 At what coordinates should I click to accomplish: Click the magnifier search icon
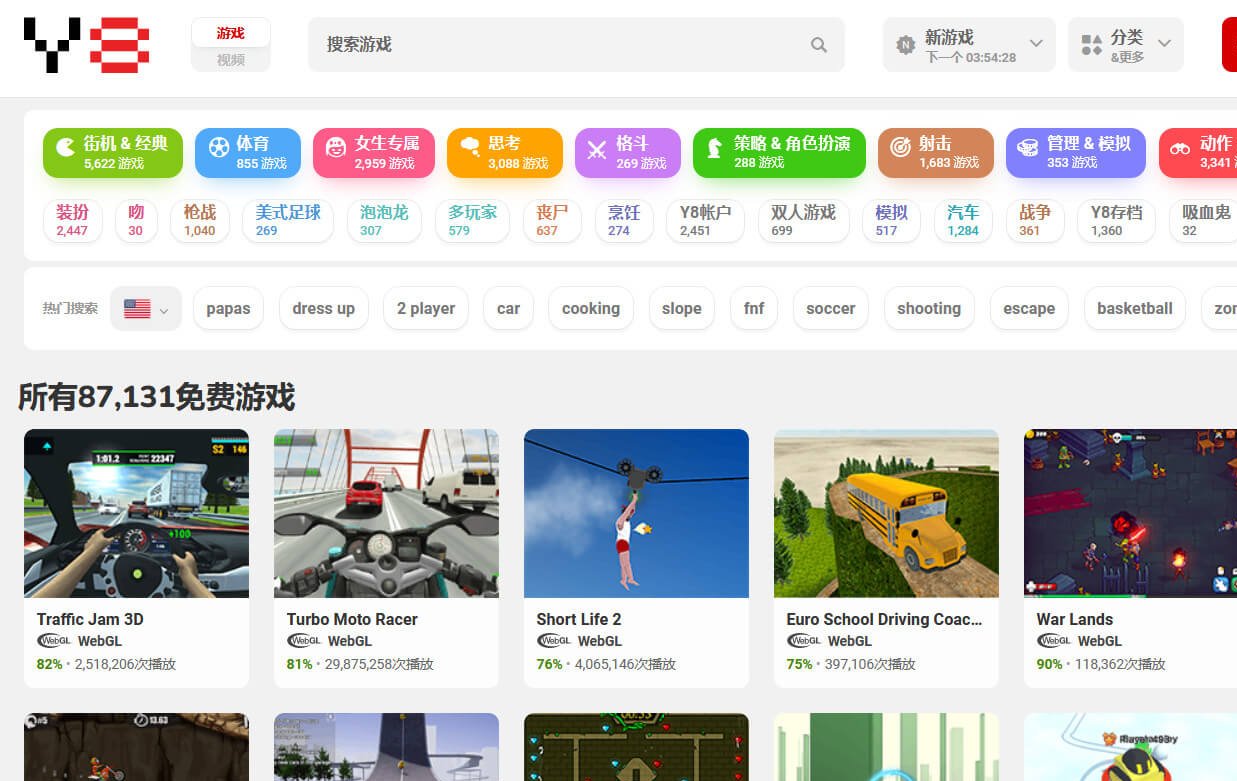[819, 45]
